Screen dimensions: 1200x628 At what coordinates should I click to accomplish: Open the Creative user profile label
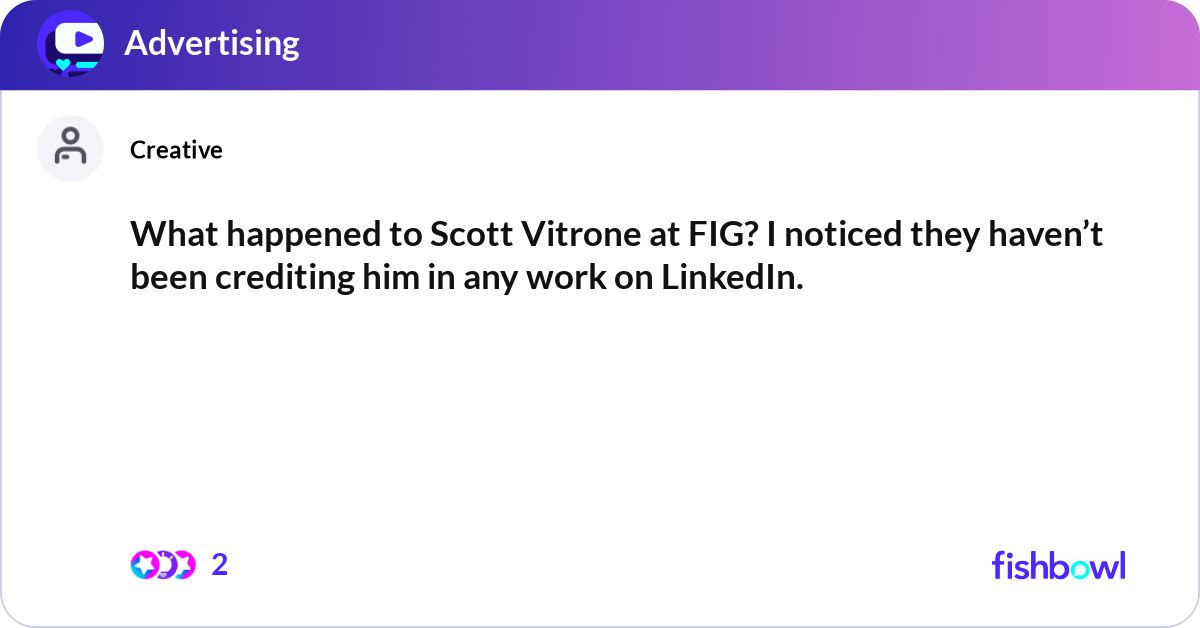click(x=176, y=150)
